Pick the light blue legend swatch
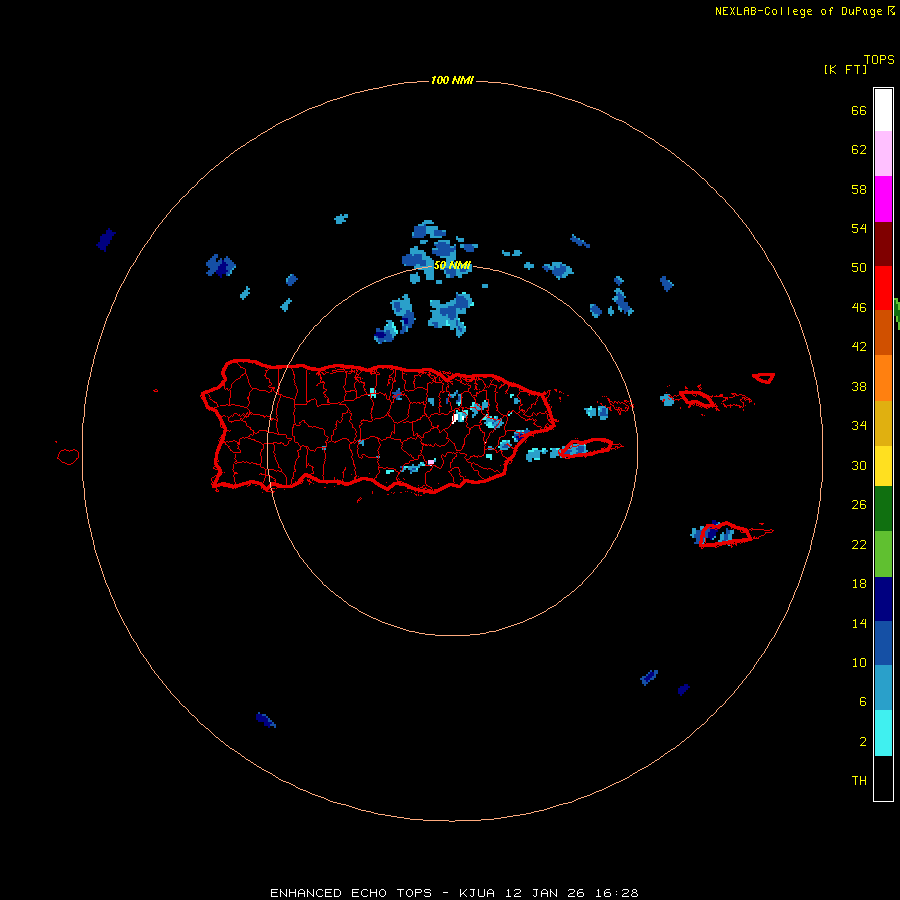 point(883,688)
